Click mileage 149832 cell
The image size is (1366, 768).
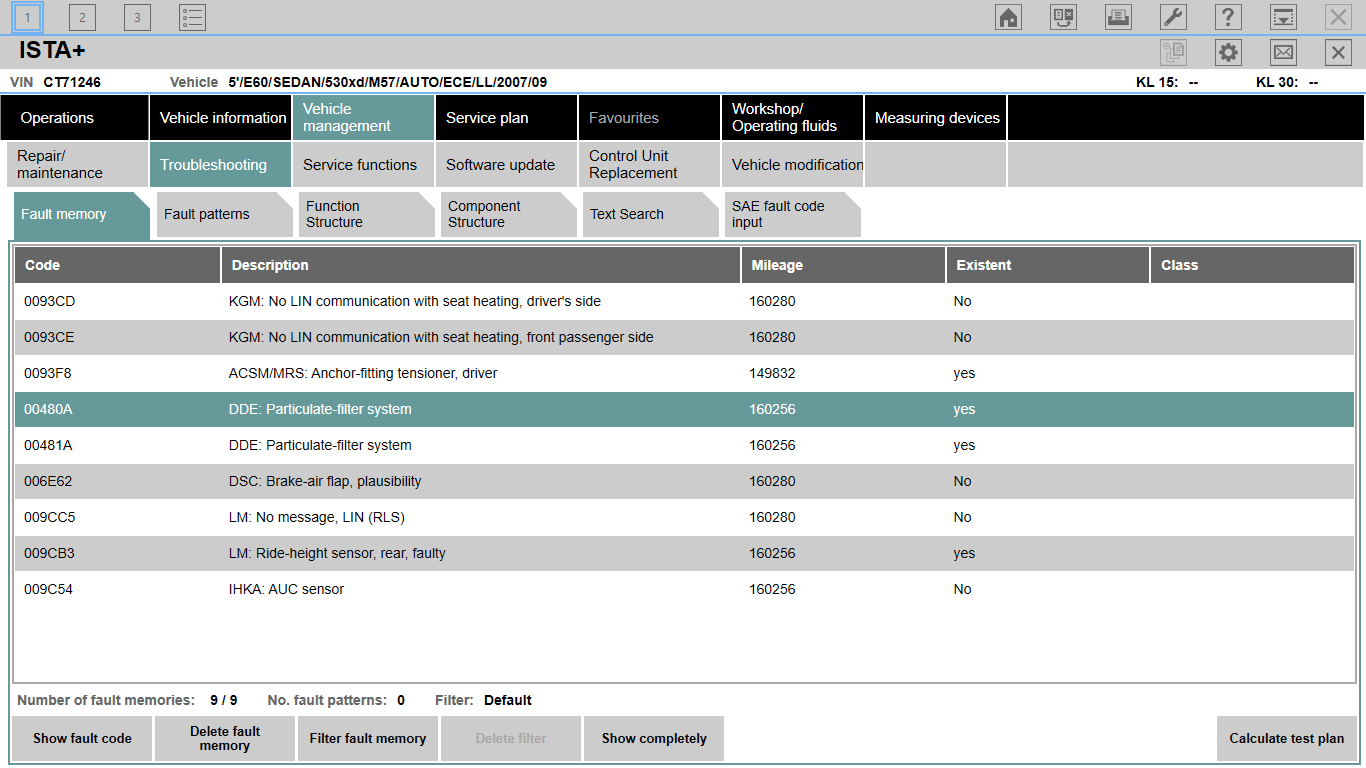(x=772, y=373)
